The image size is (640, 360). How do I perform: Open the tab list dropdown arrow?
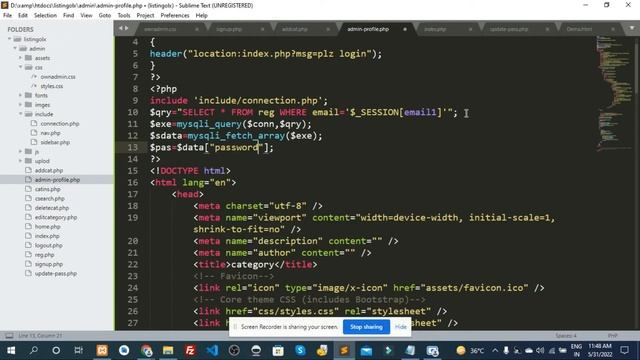(x=631, y=28)
